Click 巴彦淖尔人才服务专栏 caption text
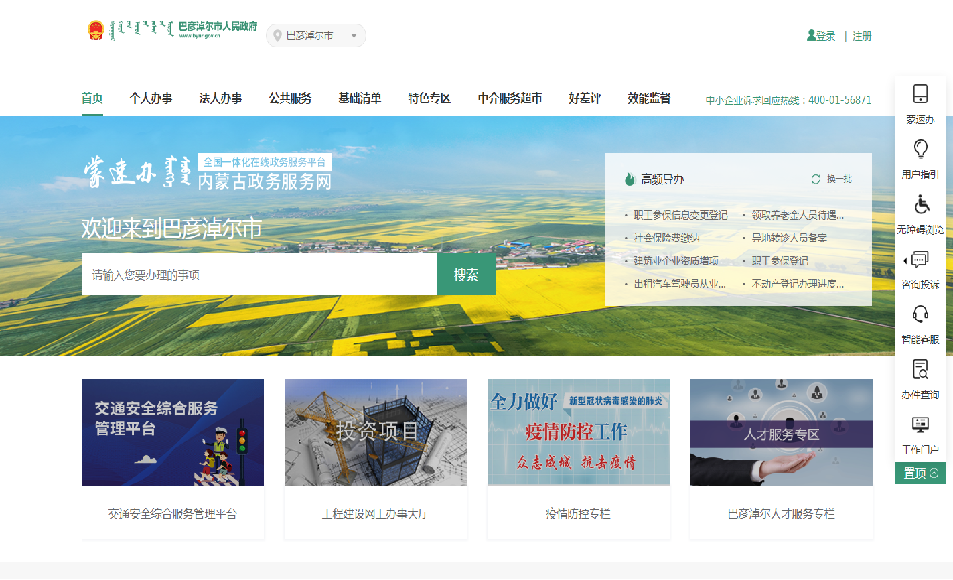This screenshot has height=580, width=953. [781, 514]
